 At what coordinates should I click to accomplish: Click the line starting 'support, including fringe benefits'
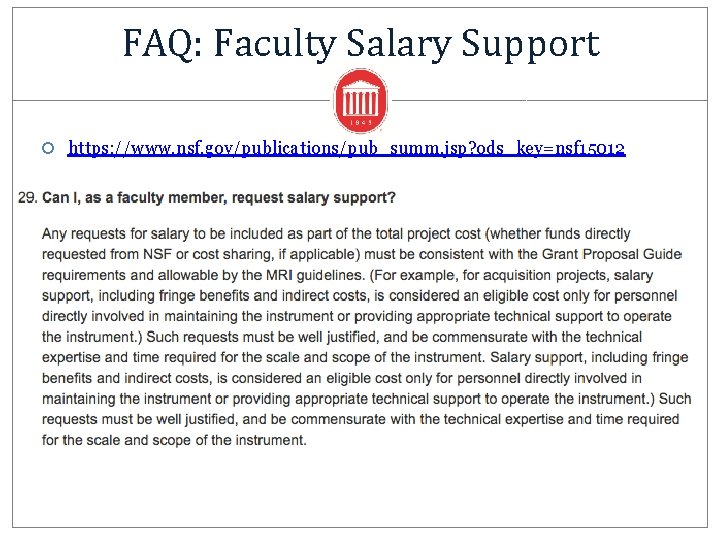pos(360,296)
